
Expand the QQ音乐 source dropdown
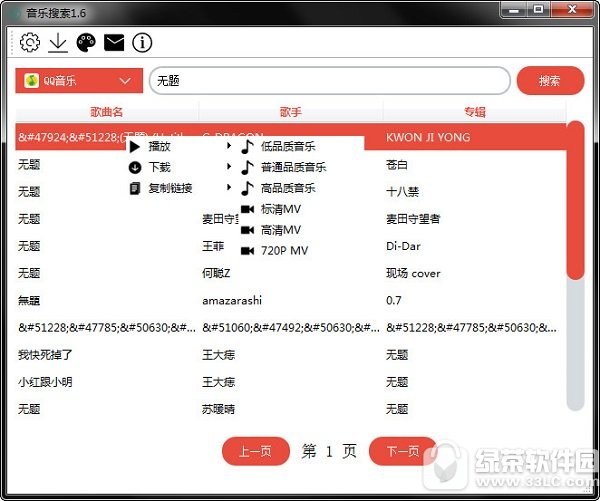[125, 81]
